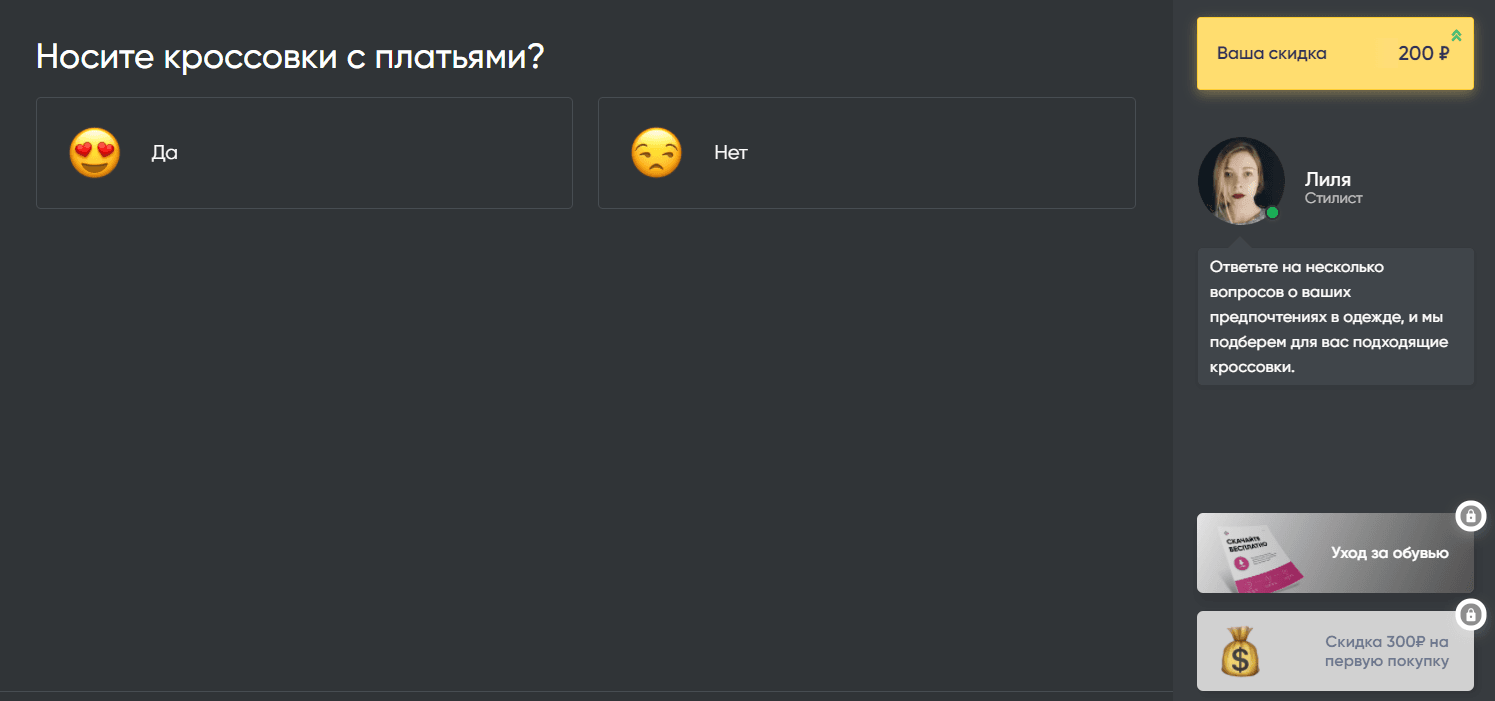Click the unamused face emoji
Viewport: 1495px width, 701px height.
coord(656,153)
